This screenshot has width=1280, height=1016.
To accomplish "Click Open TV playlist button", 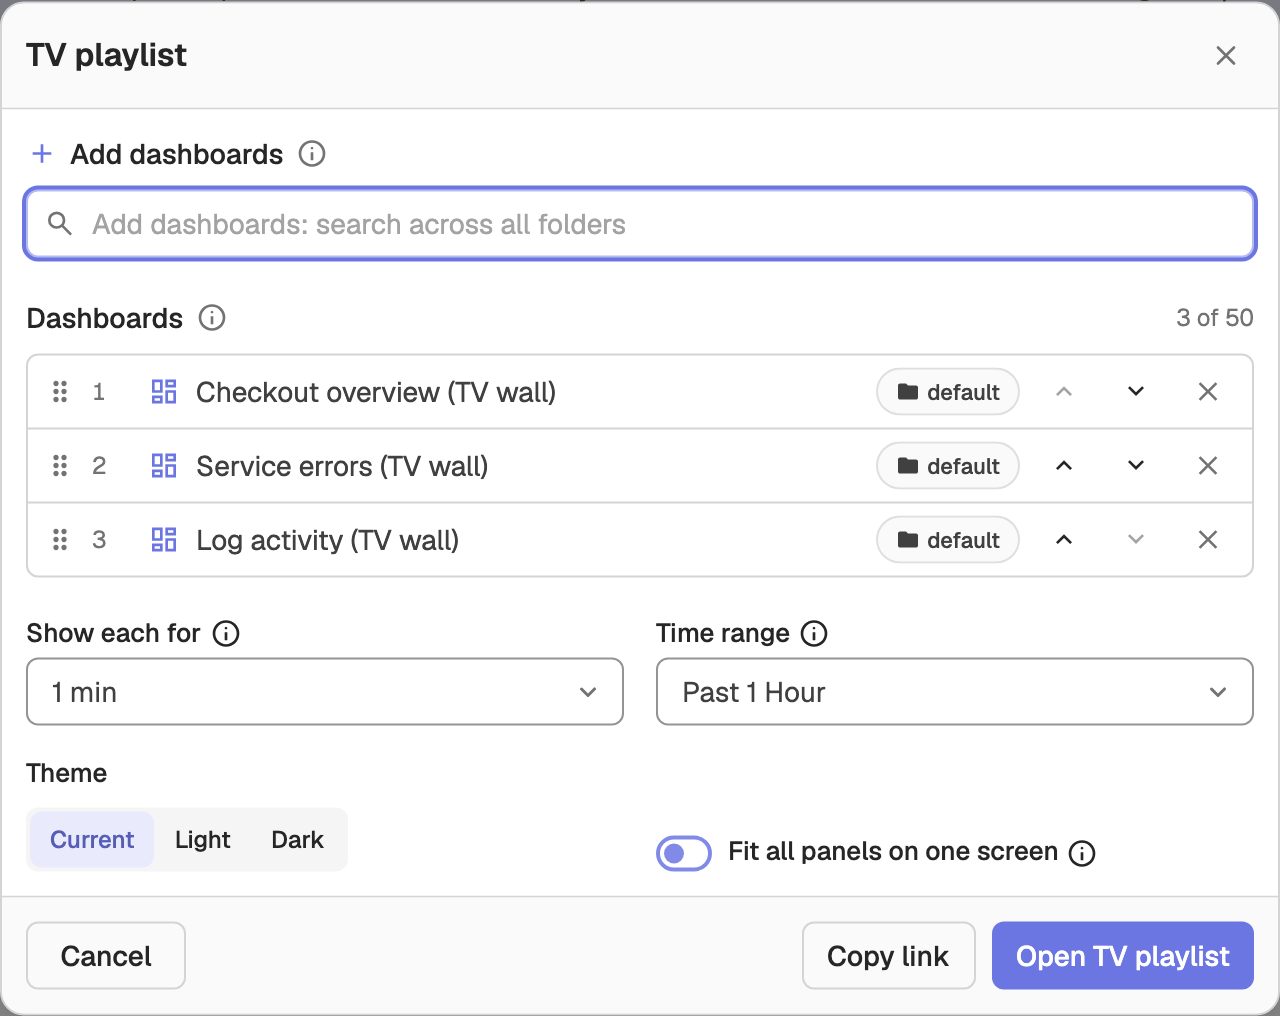I will (x=1123, y=956).
